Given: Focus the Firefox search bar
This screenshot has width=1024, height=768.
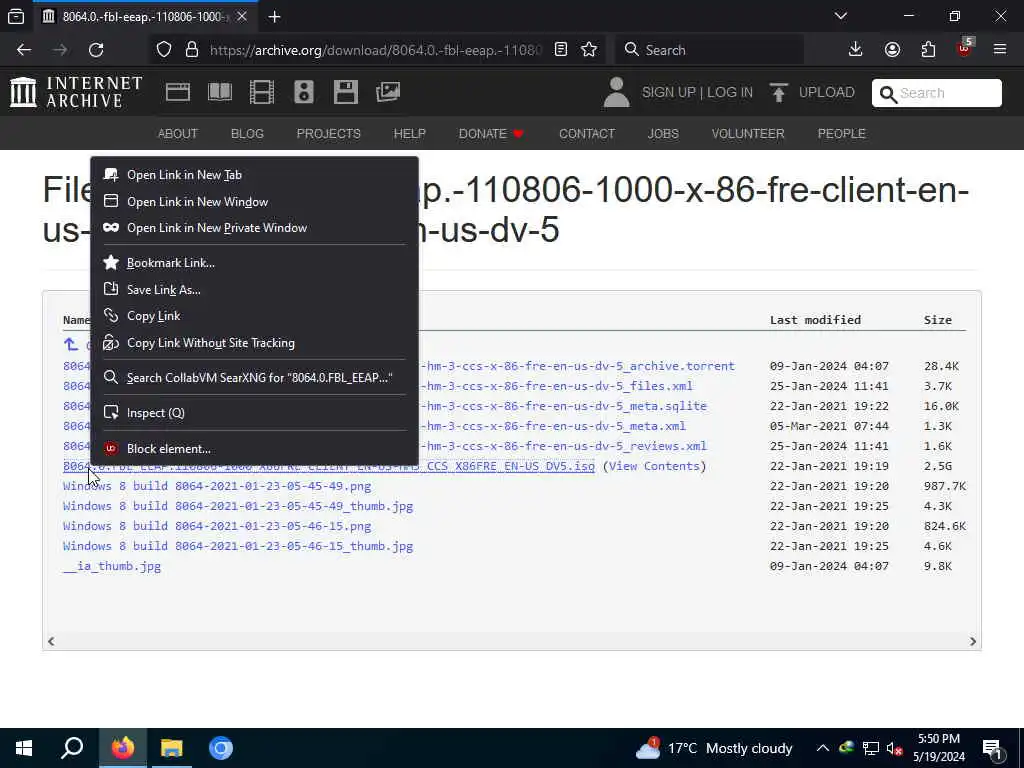Looking at the screenshot, I should click(x=709, y=50).
